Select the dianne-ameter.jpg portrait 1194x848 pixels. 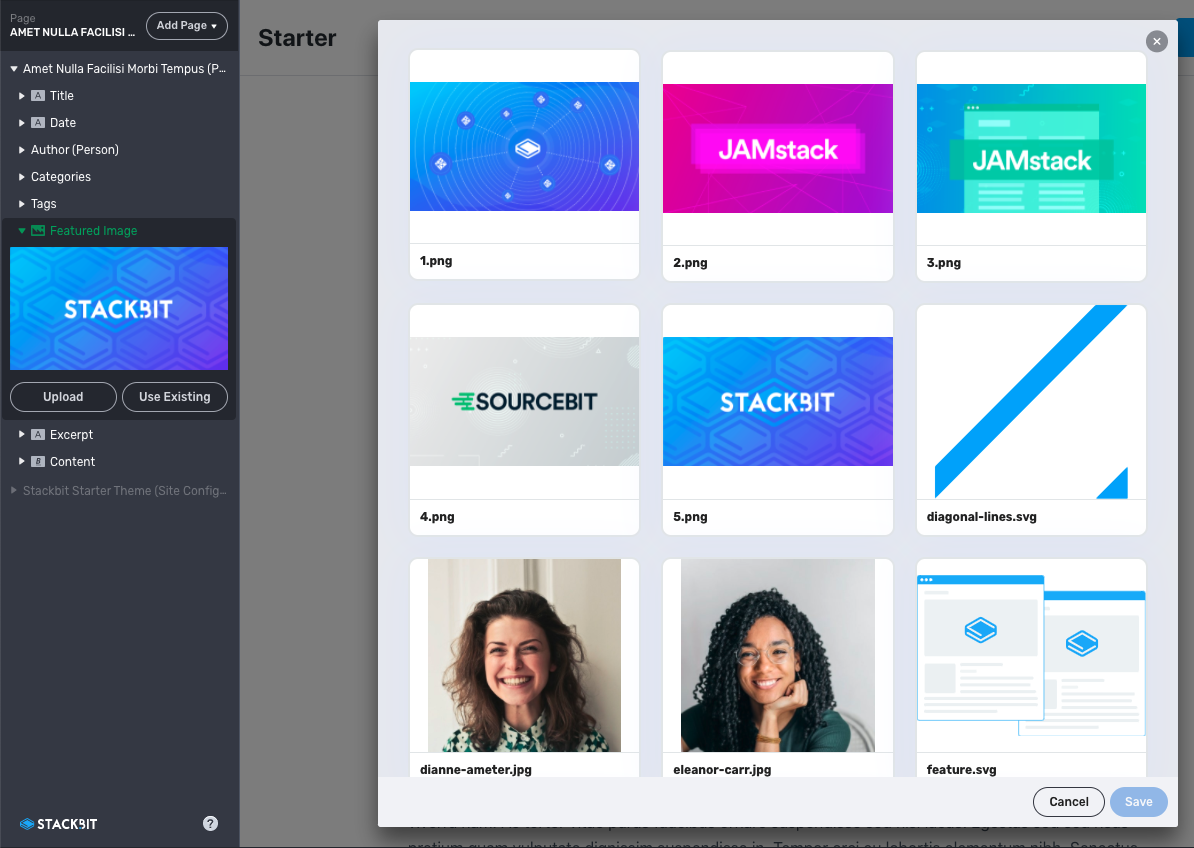524,655
